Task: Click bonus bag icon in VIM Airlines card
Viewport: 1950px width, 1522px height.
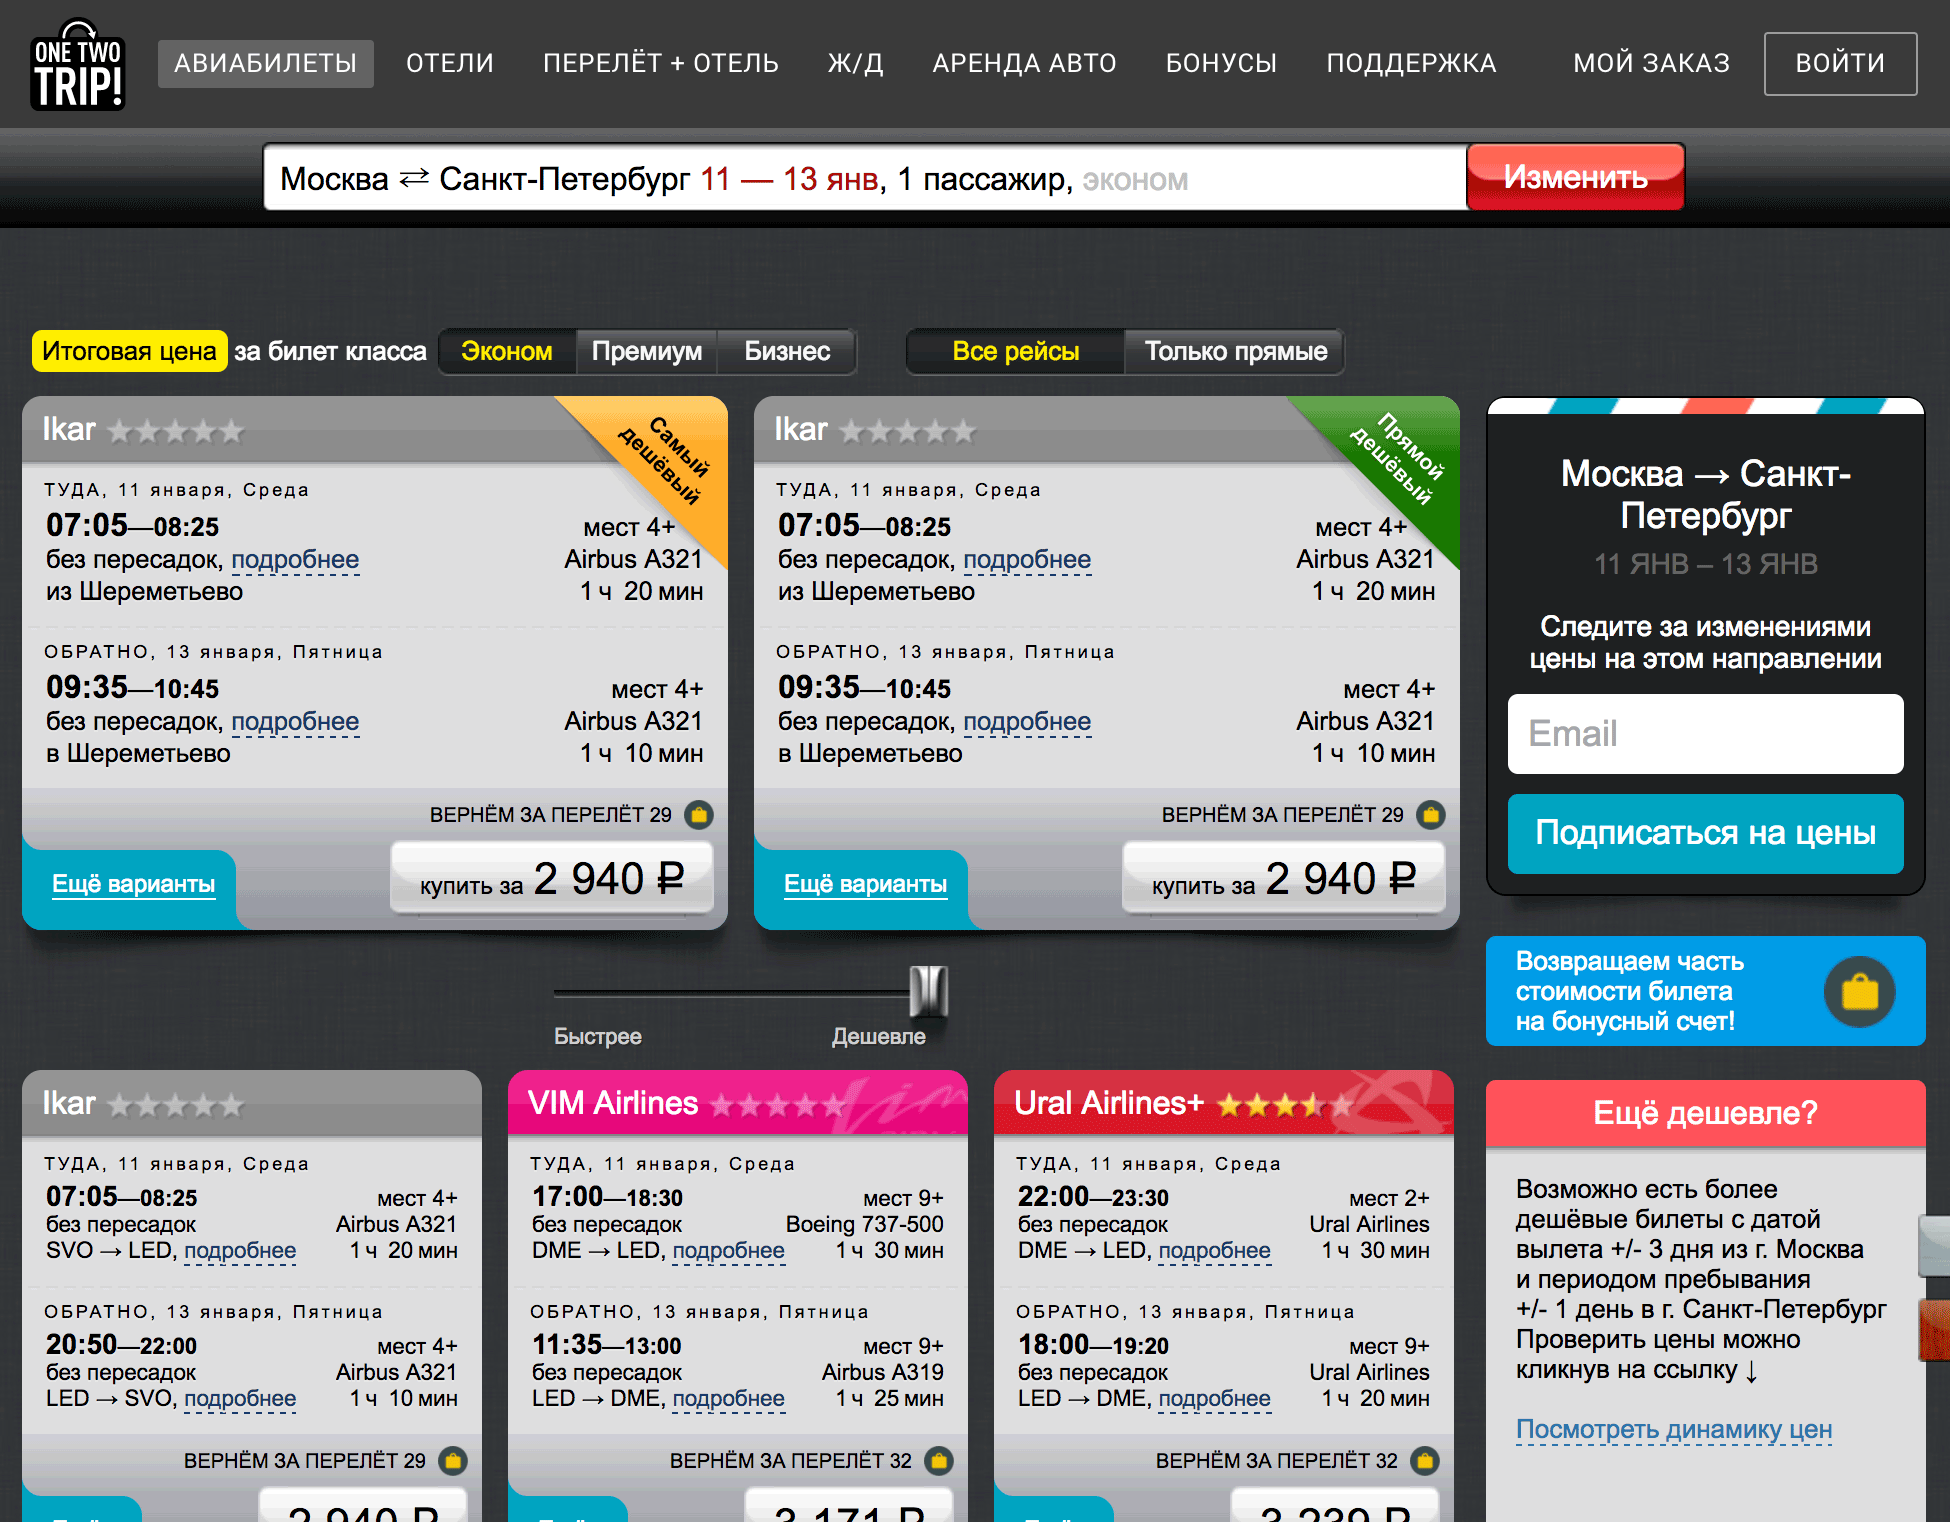Action: click(x=938, y=1461)
